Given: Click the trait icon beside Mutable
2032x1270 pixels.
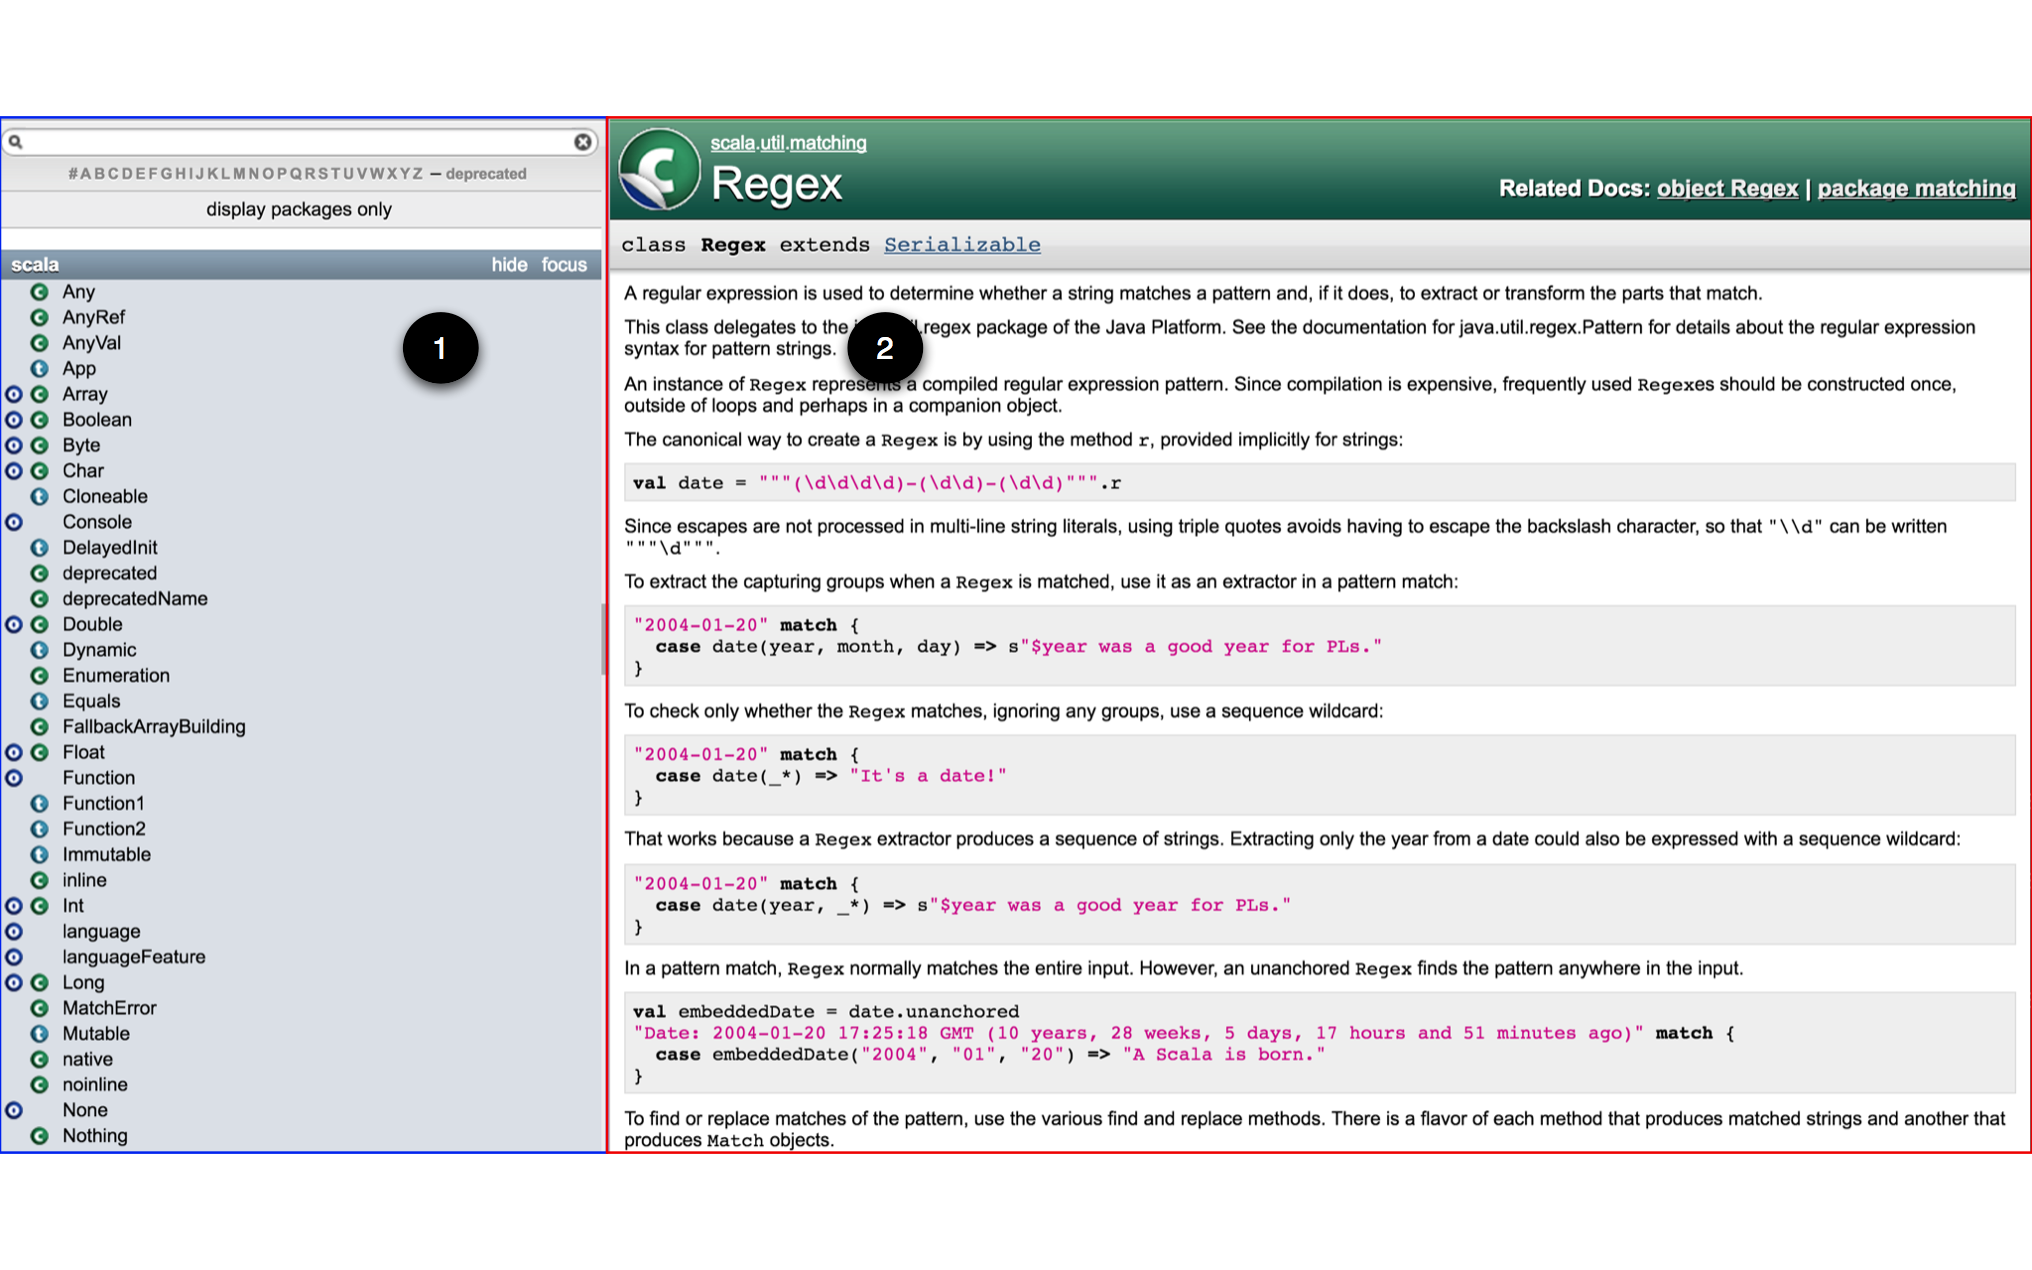Looking at the screenshot, I should point(40,1033).
